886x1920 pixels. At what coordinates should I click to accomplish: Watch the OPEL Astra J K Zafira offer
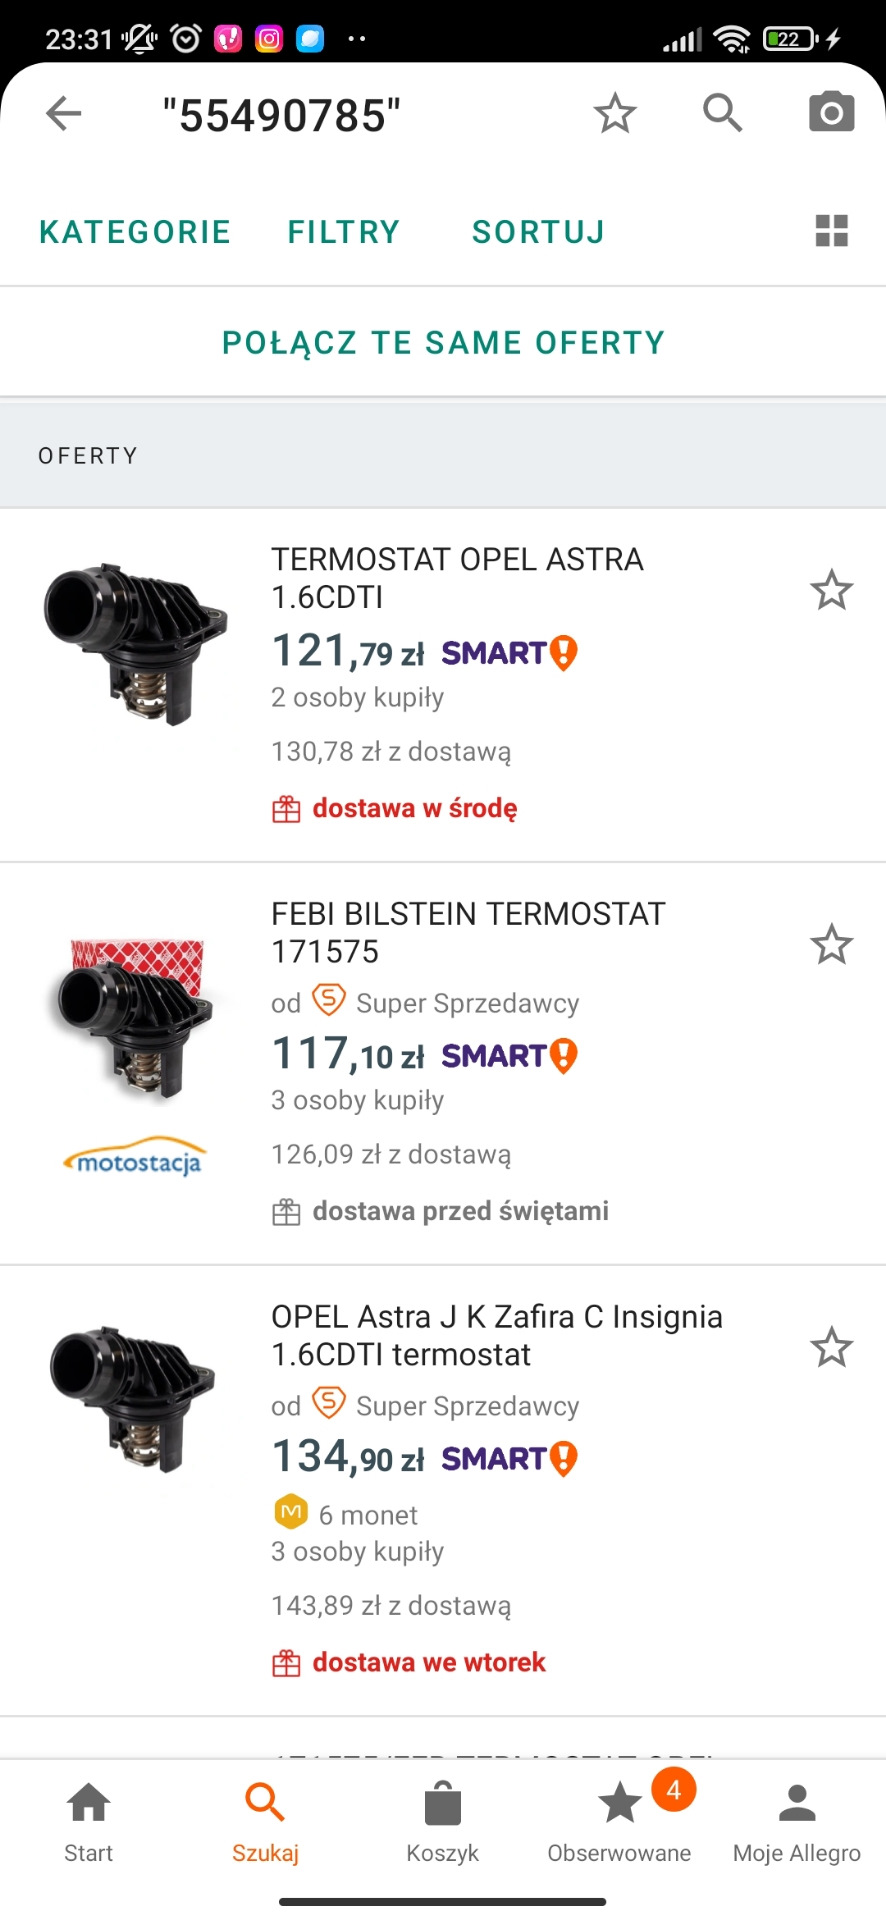[831, 1348]
